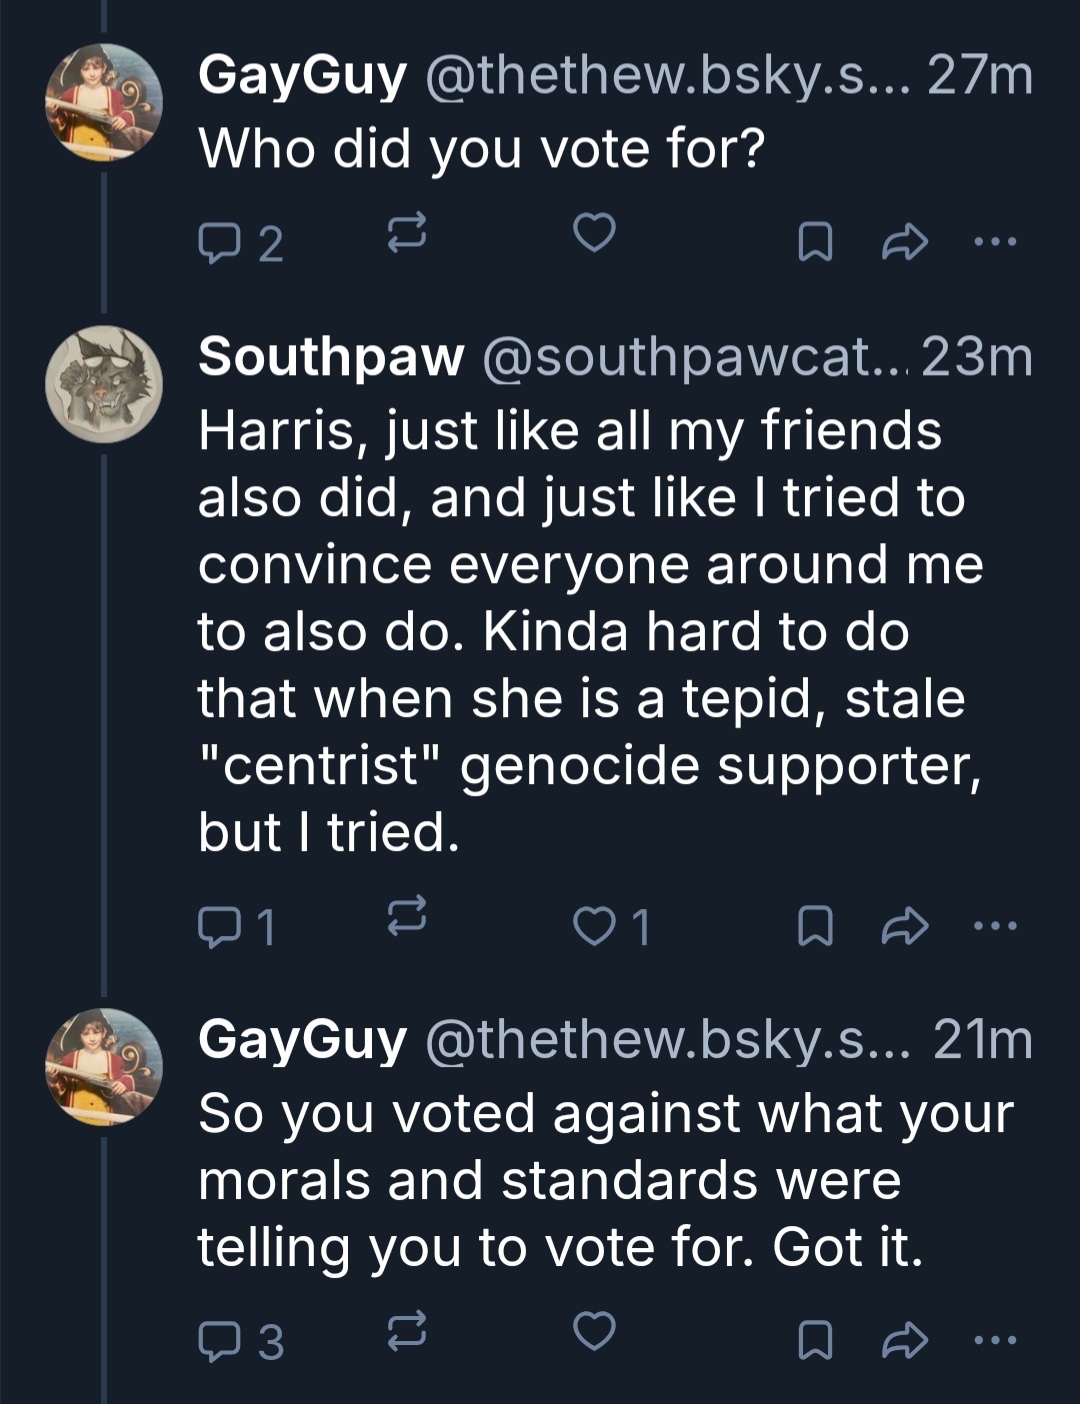Open more options on "Who did you vote for?" post
Screen dimensions: 1080x1404
[x=996, y=241]
